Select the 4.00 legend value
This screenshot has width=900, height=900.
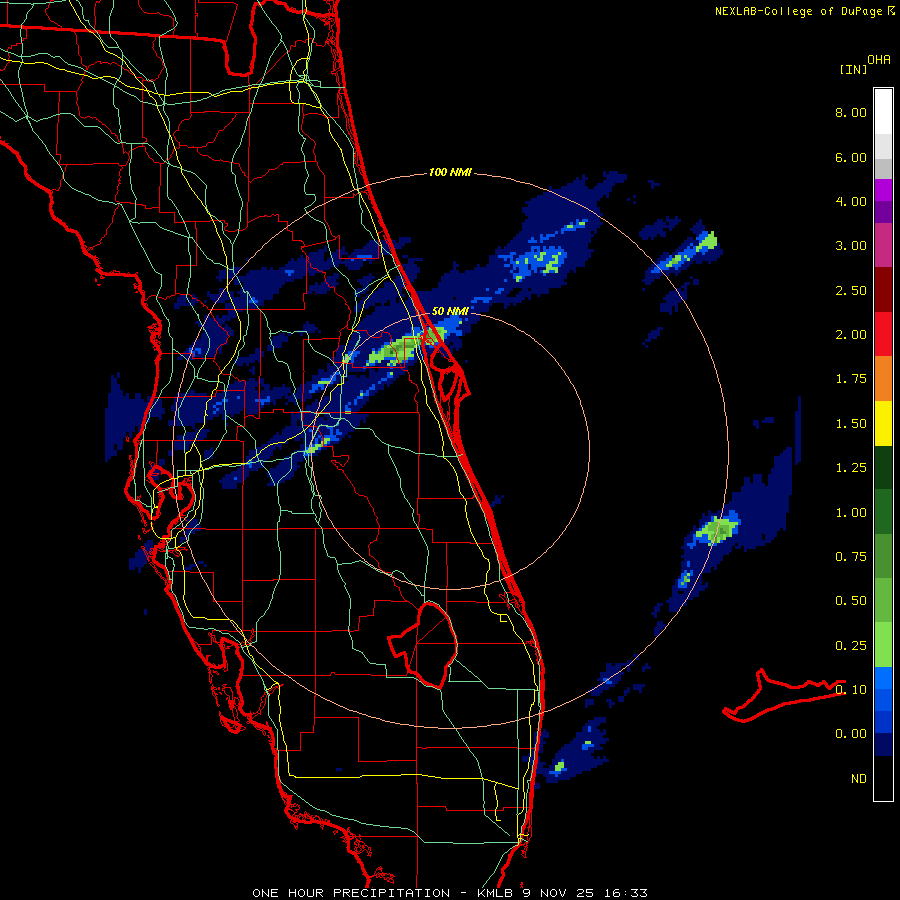coord(851,201)
